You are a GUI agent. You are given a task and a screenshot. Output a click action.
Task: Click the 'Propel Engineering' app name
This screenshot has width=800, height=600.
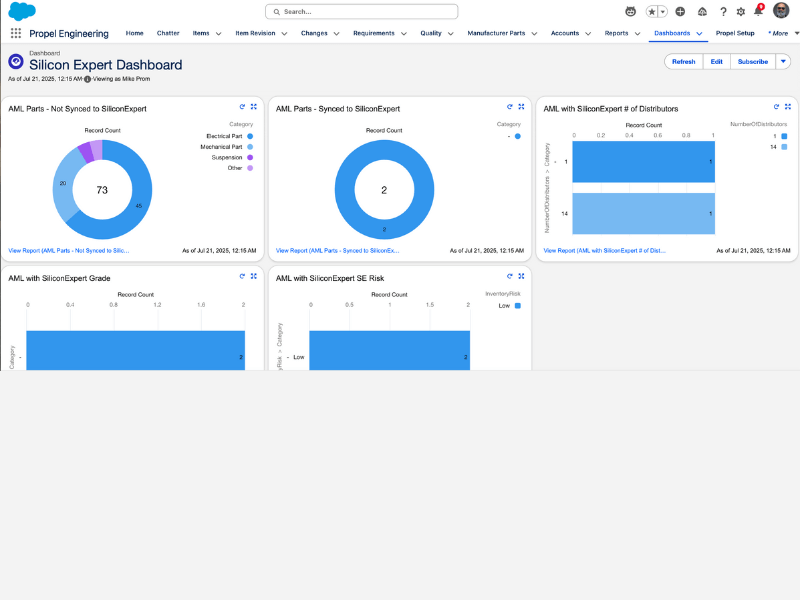(x=69, y=34)
